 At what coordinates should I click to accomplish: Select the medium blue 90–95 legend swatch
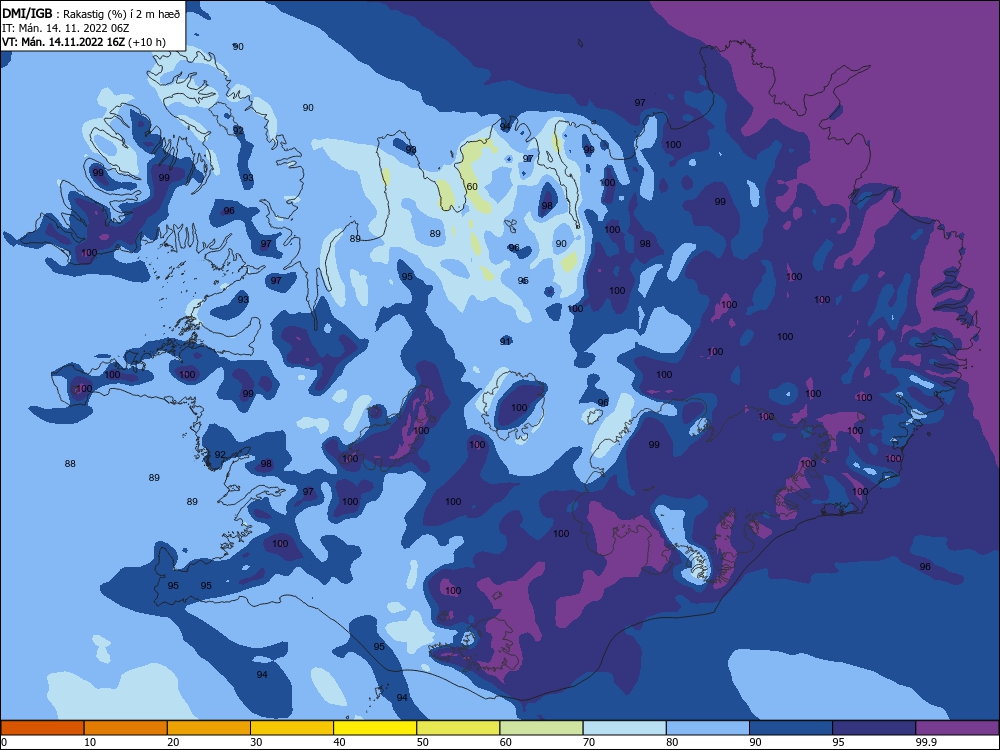click(791, 728)
